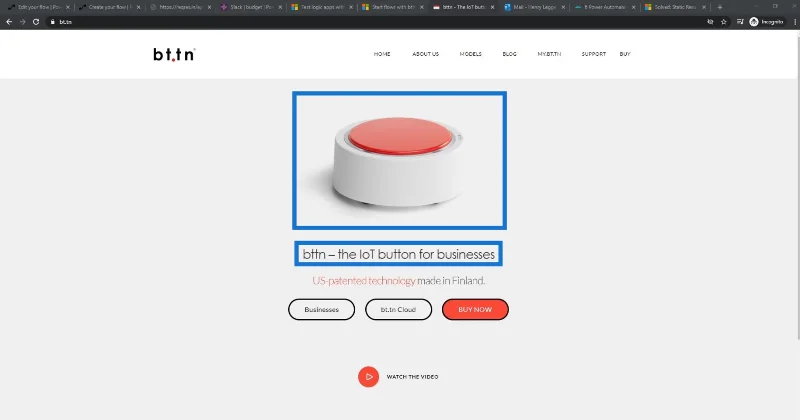Click the Businesses button

[x=321, y=309]
